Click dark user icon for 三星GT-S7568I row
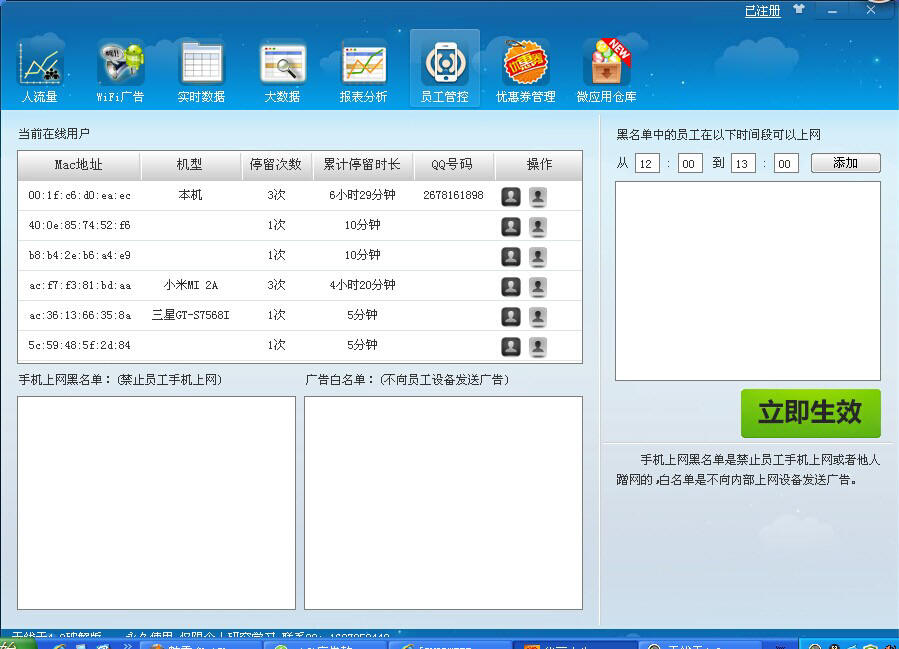The width and height of the screenshot is (899, 649). click(x=511, y=316)
